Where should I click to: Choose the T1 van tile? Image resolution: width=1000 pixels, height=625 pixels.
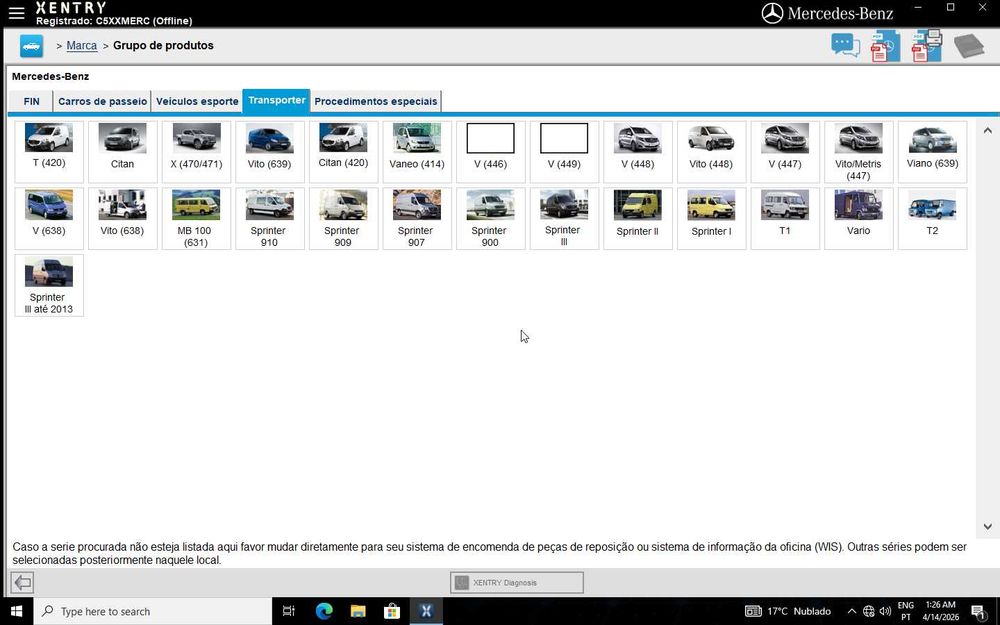pyautogui.click(x=785, y=219)
